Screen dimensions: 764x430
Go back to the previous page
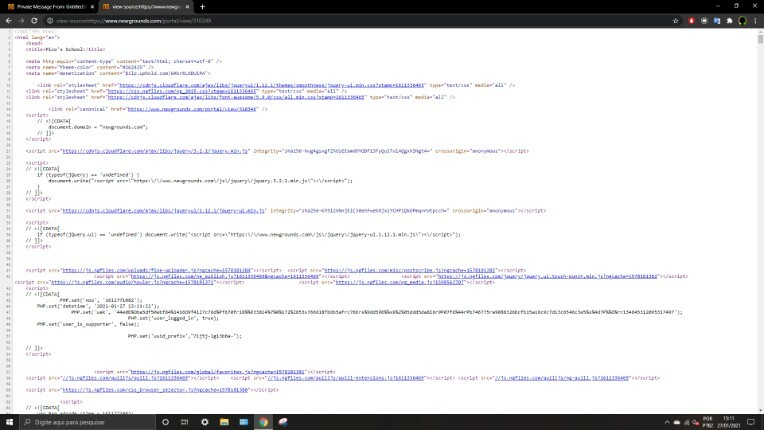pos(8,21)
